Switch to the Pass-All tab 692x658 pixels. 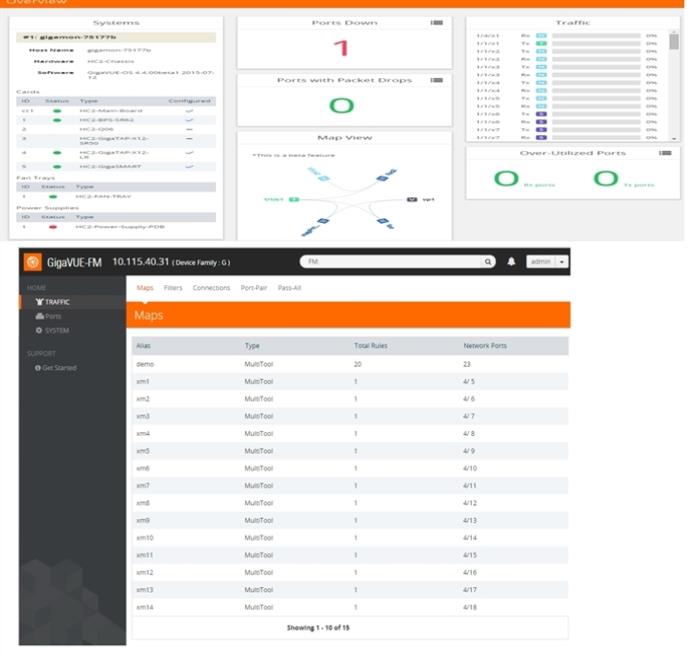pyautogui.click(x=290, y=288)
